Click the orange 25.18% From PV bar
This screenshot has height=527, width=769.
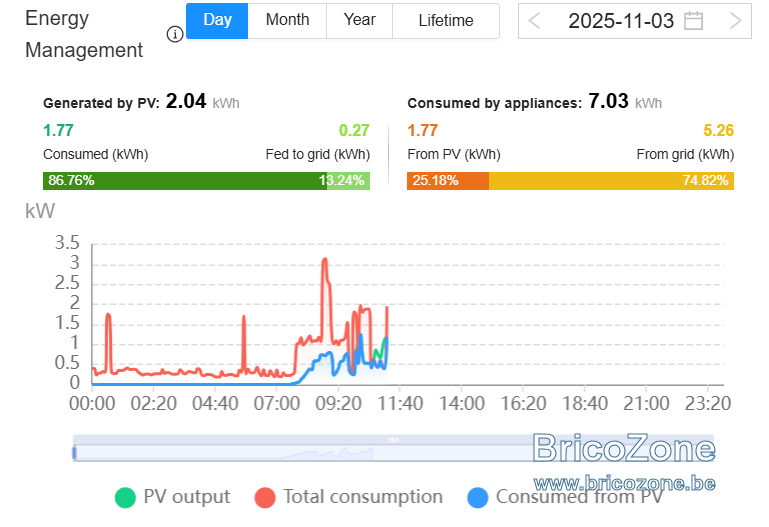point(448,180)
